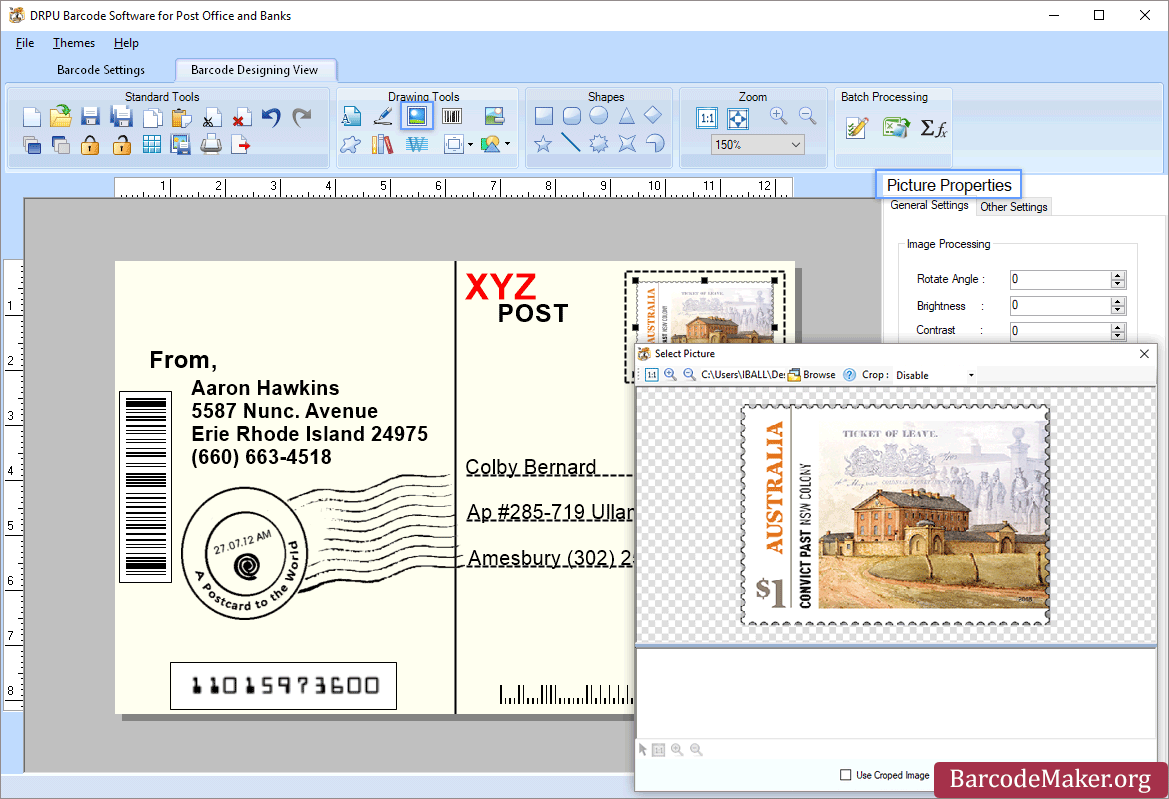Screen dimensions: 1169x799
Task: Show the grid using the grid icon
Action: coord(151,144)
